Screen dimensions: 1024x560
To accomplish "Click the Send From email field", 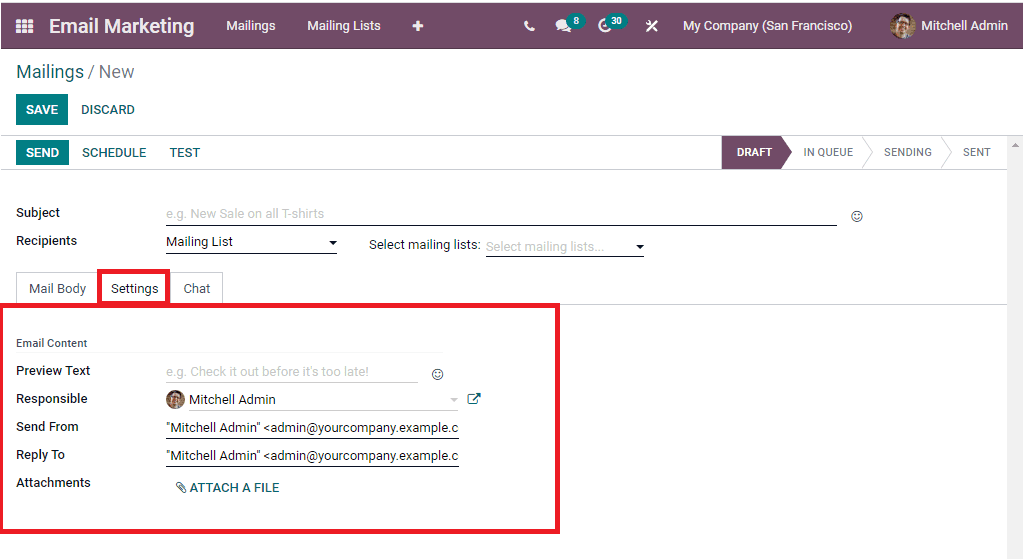I will (312, 428).
